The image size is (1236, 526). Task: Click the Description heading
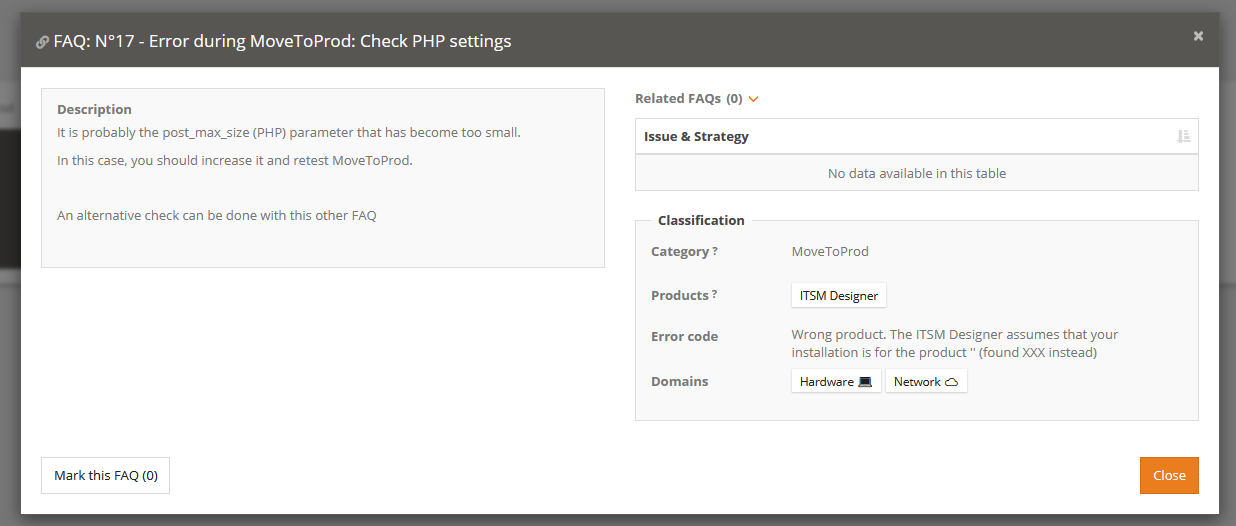94,110
